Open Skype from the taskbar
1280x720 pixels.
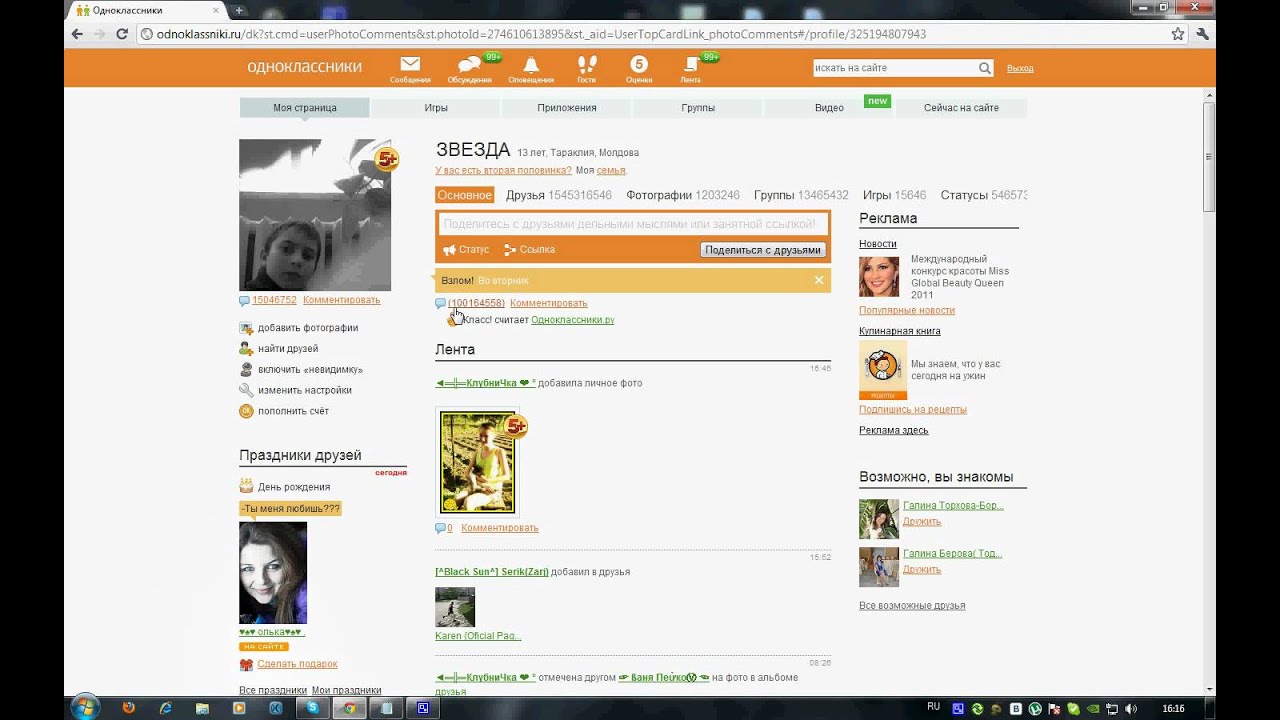coord(313,708)
